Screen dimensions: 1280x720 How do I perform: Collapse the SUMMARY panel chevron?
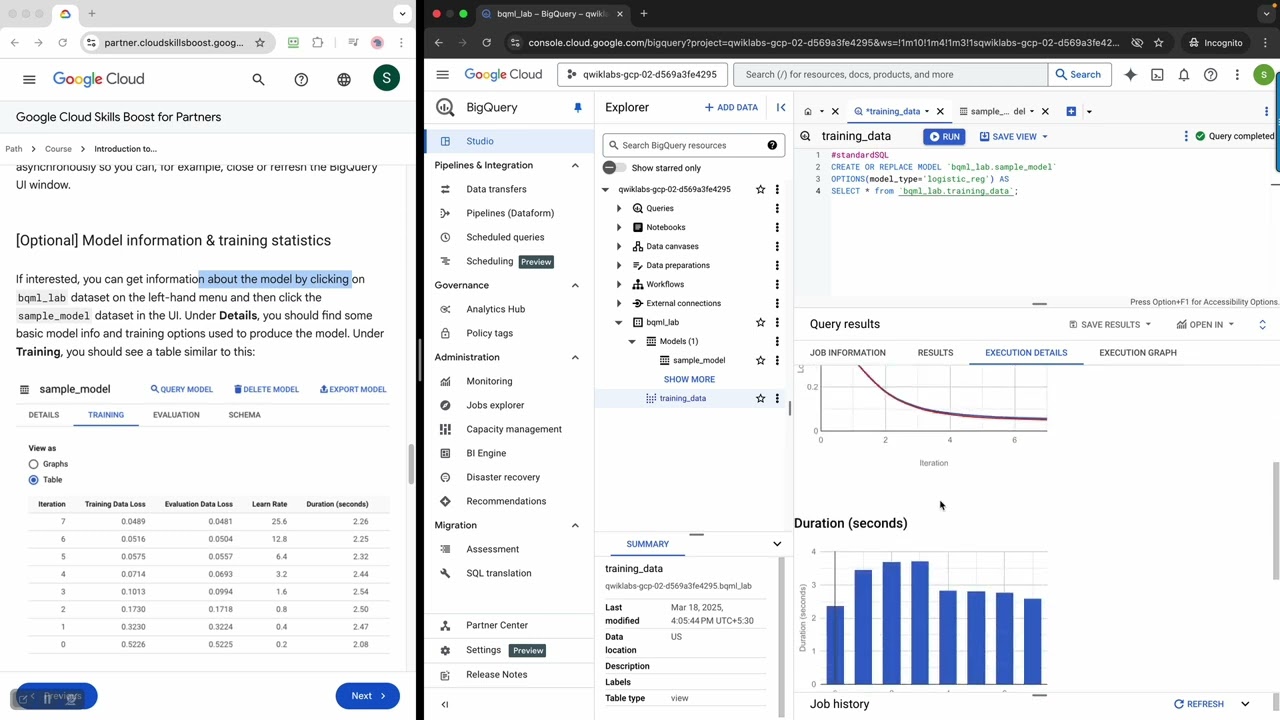pyautogui.click(x=777, y=544)
